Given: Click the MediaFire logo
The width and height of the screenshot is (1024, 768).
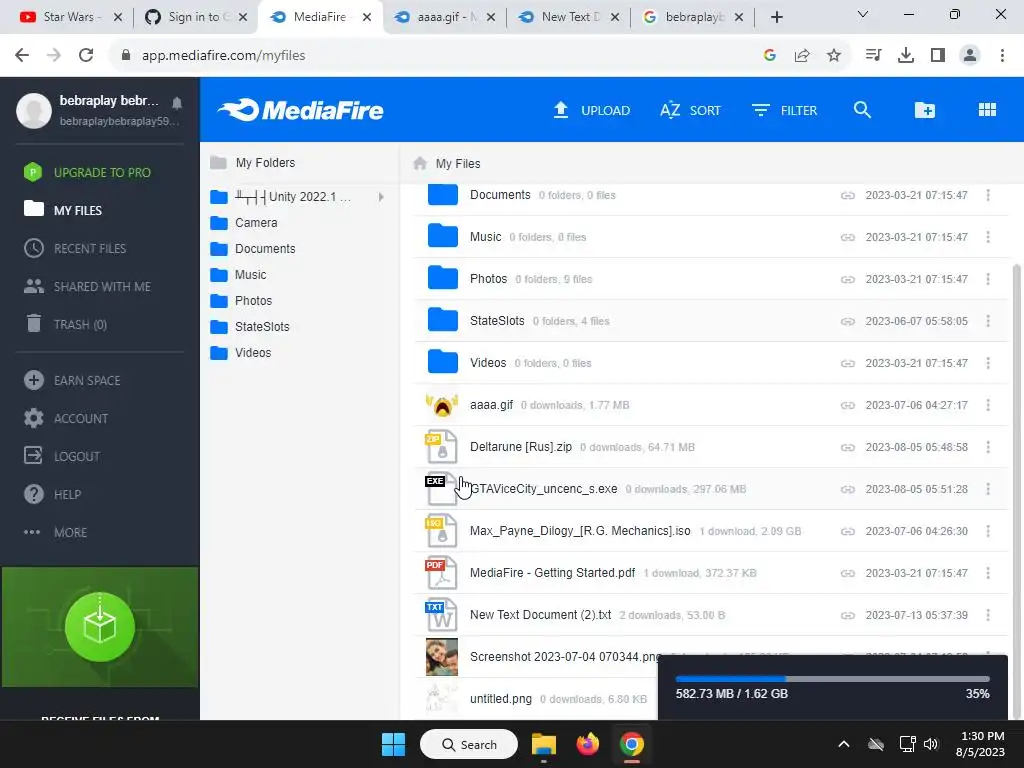Looking at the screenshot, I should 300,110.
